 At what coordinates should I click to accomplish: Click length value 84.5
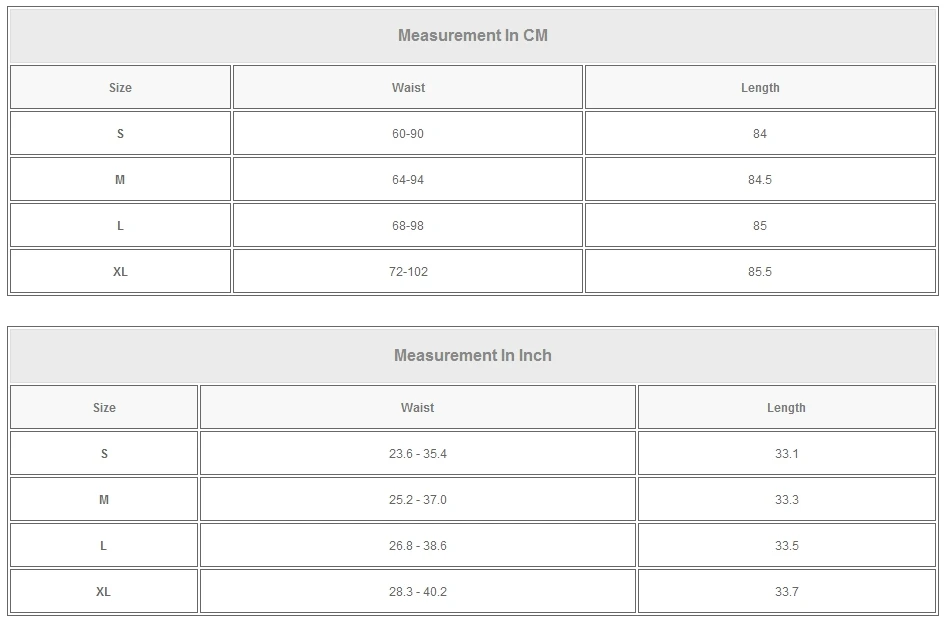coord(760,180)
